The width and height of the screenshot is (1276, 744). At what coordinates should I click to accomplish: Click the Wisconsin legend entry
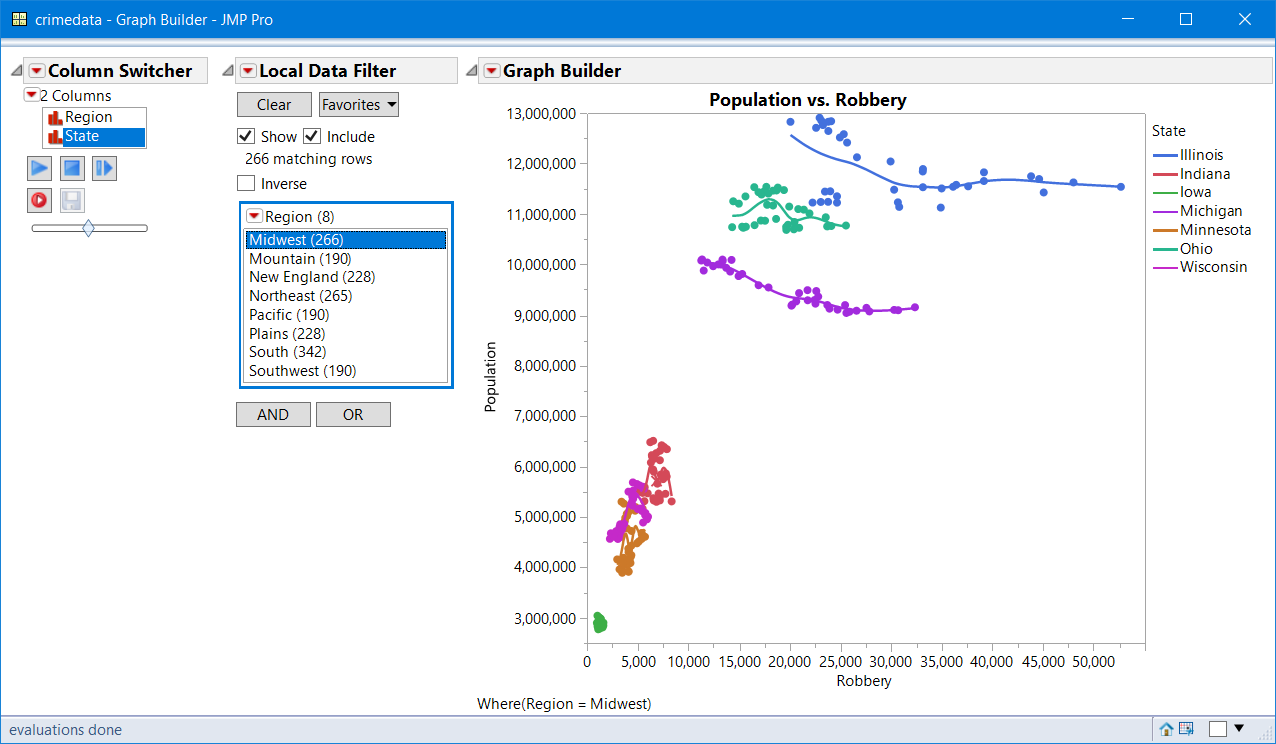pos(1200,267)
